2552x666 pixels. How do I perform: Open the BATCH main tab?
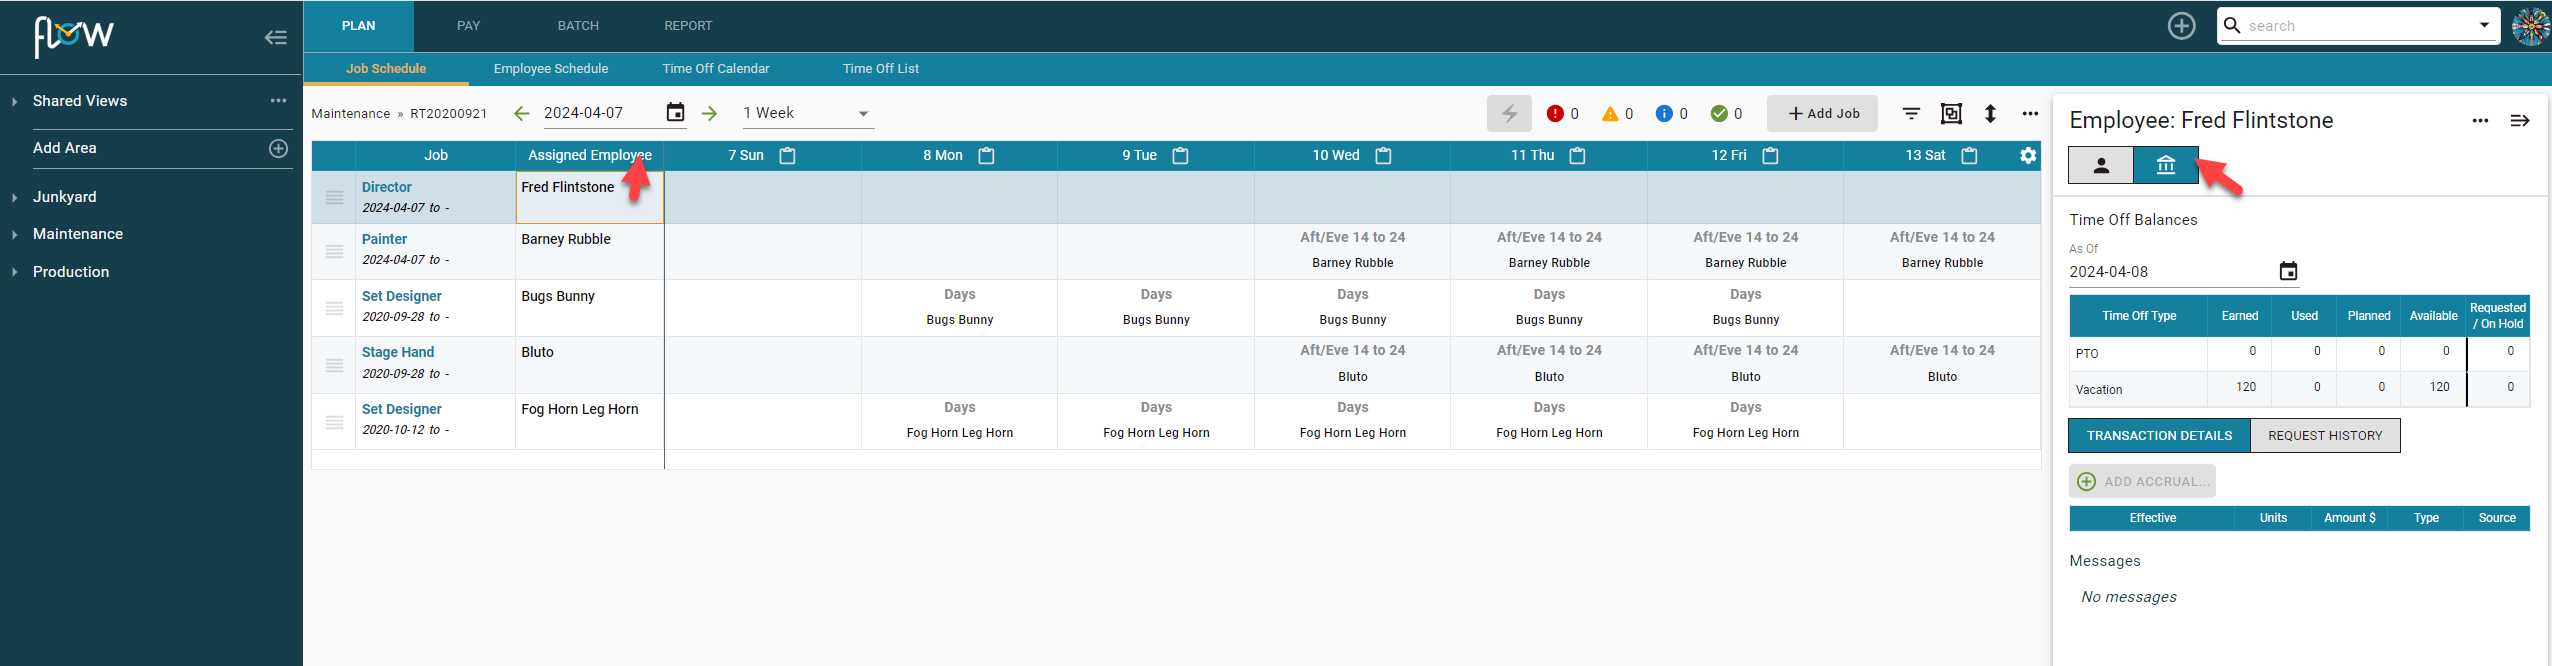click(x=578, y=26)
